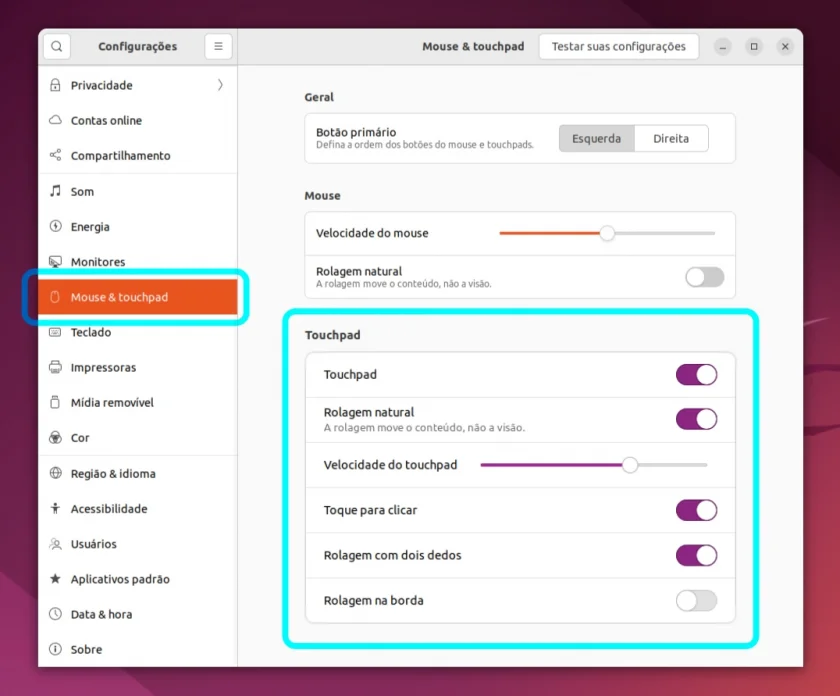Image resolution: width=840 pixels, height=696 pixels.
Task: Click the Touchpad section heading
Action: tap(333, 335)
